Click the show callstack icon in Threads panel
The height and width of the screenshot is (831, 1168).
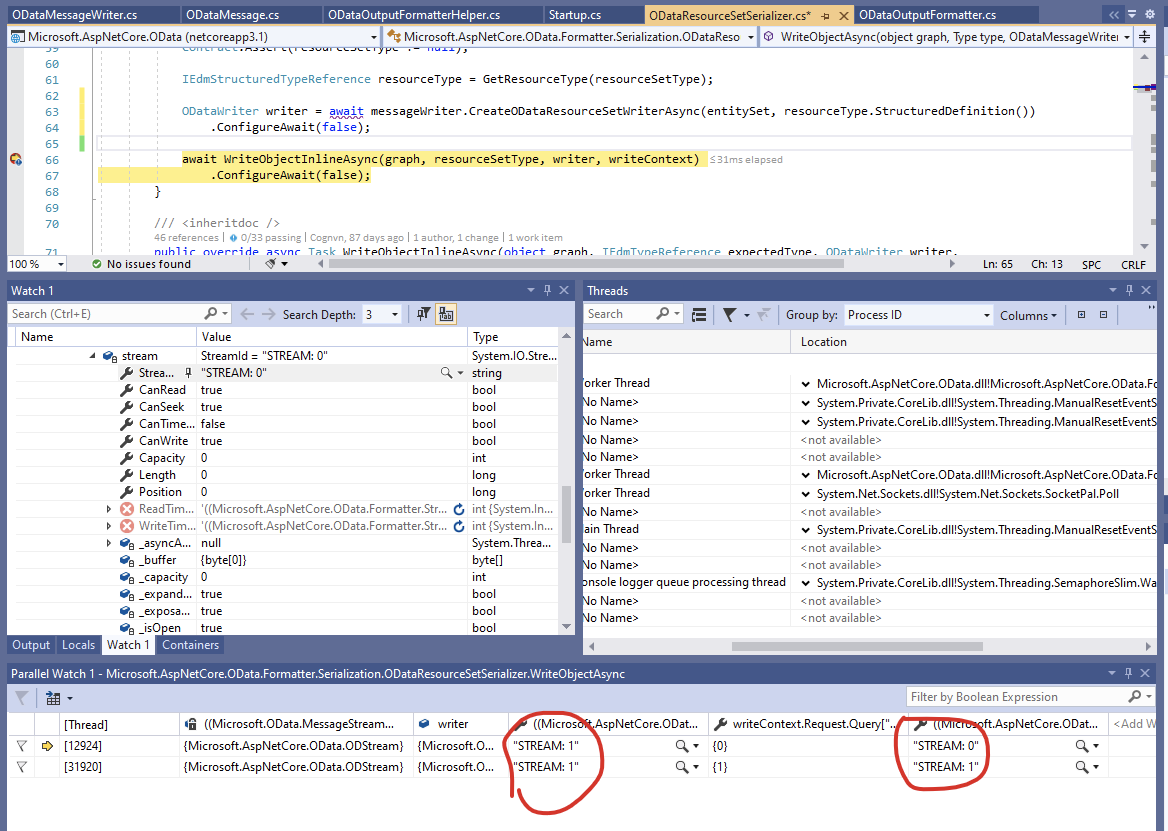(x=699, y=314)
